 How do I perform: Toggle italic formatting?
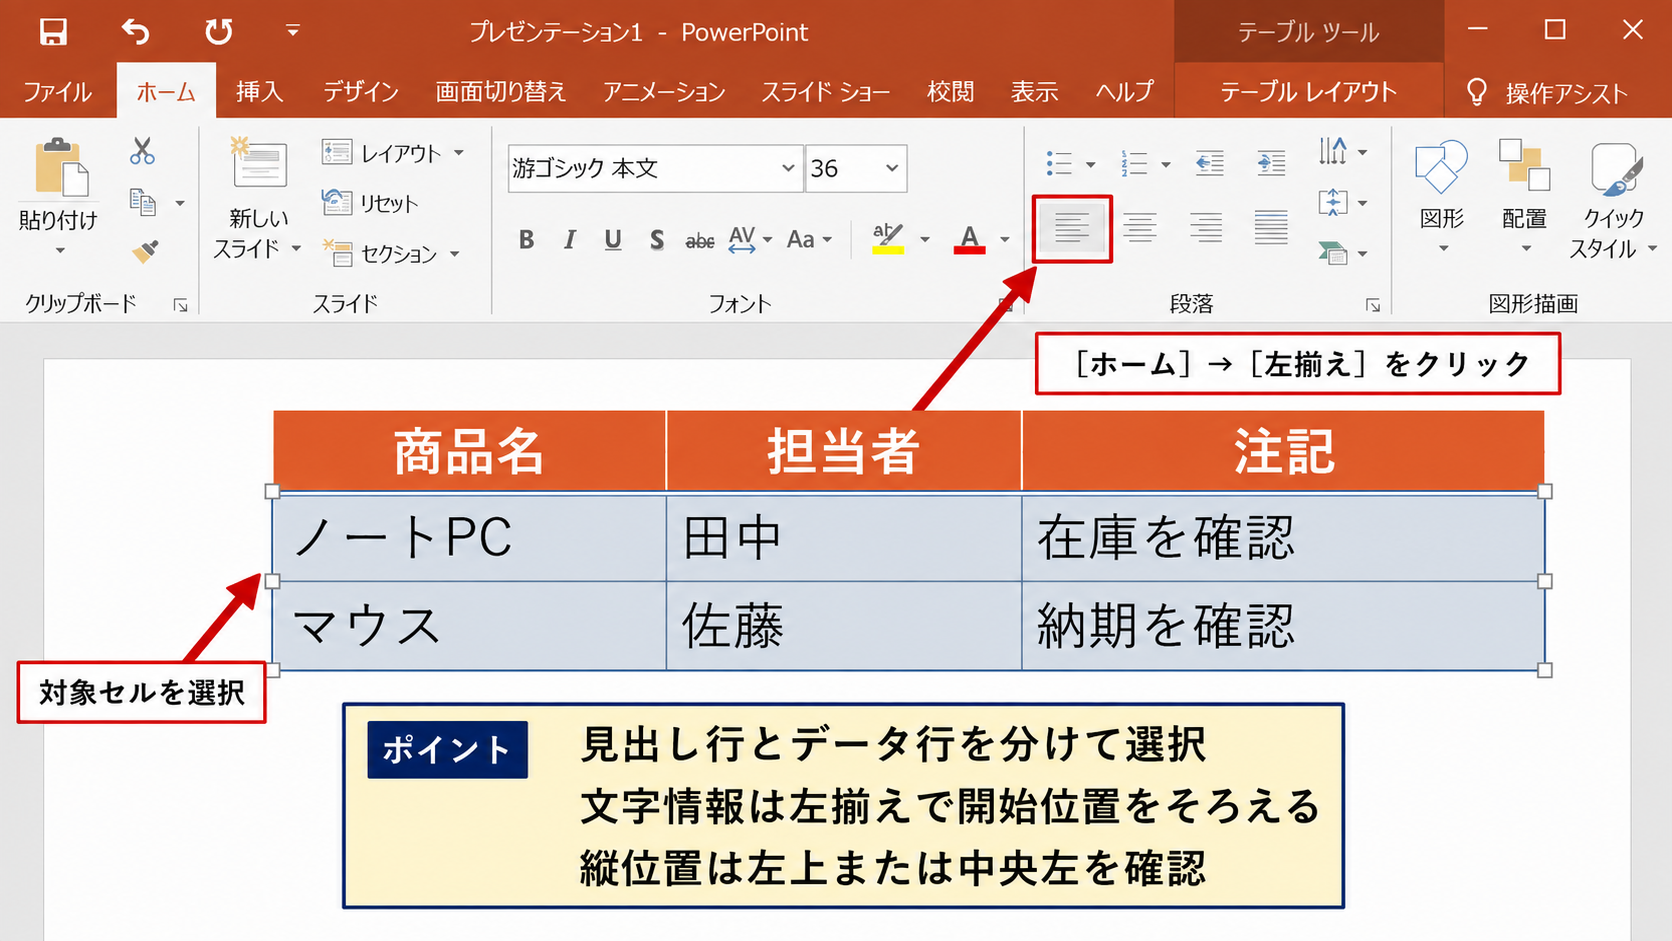pos(569,239)
